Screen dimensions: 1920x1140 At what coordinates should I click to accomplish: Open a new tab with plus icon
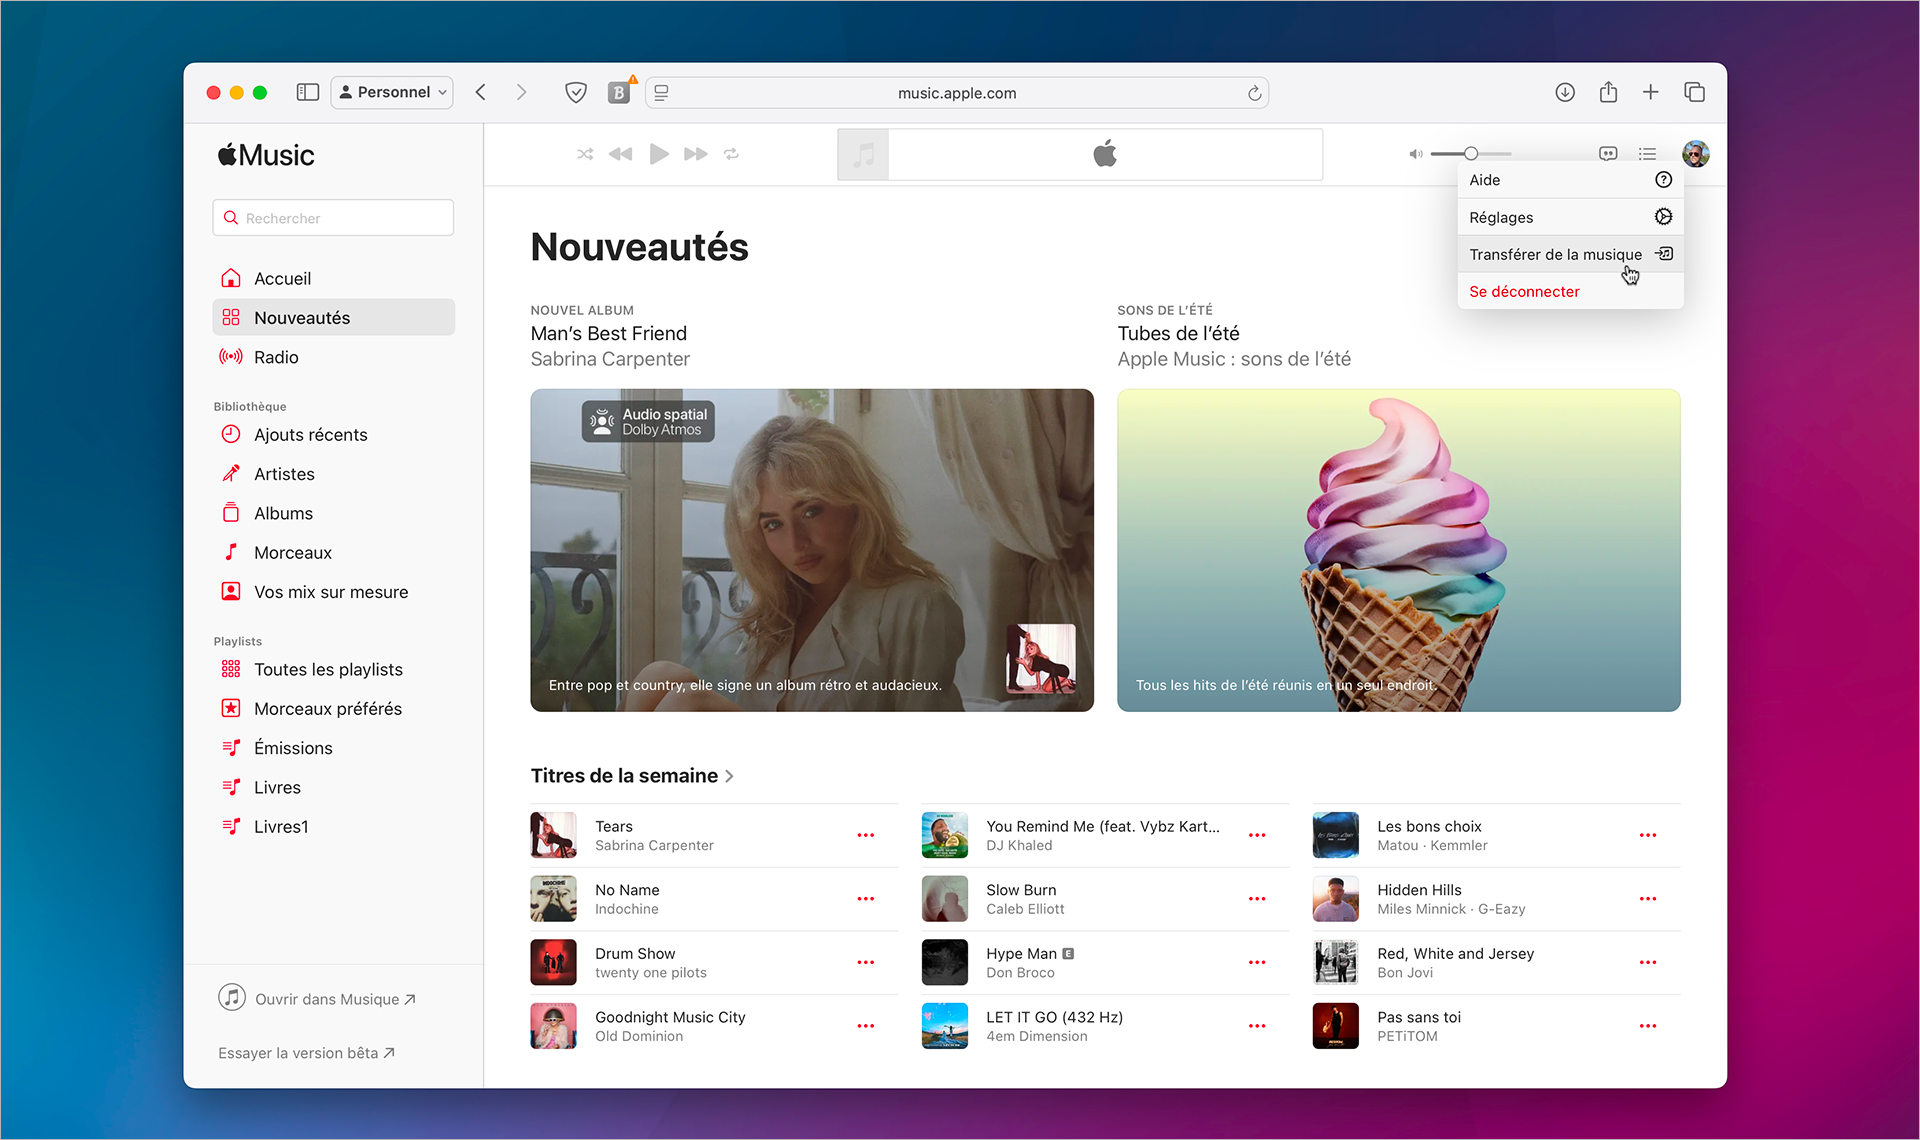tap(1651, 92)
